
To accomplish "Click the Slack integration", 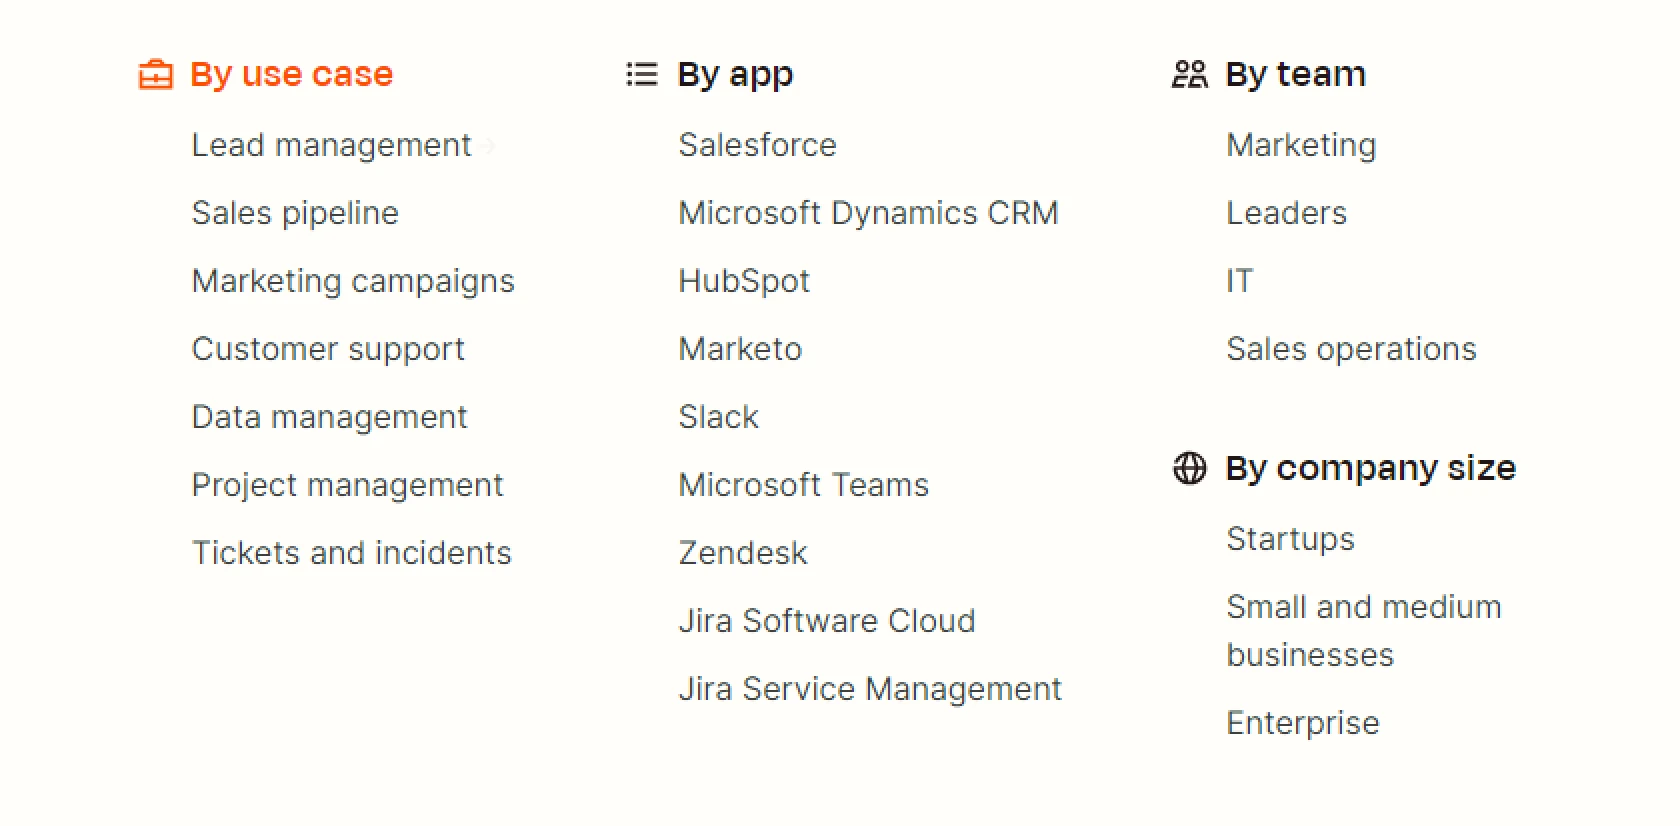I will click(x=718, y=417).
